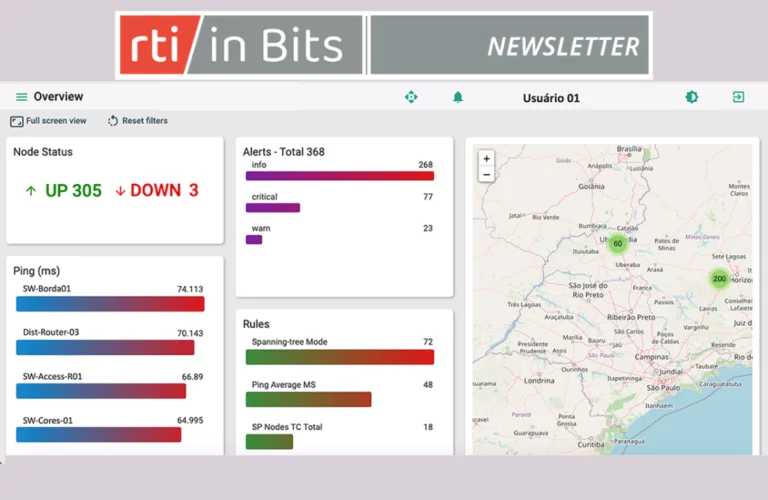Zoom in on the map
Viewport: 768px width, 500px height.
[486, 158]
